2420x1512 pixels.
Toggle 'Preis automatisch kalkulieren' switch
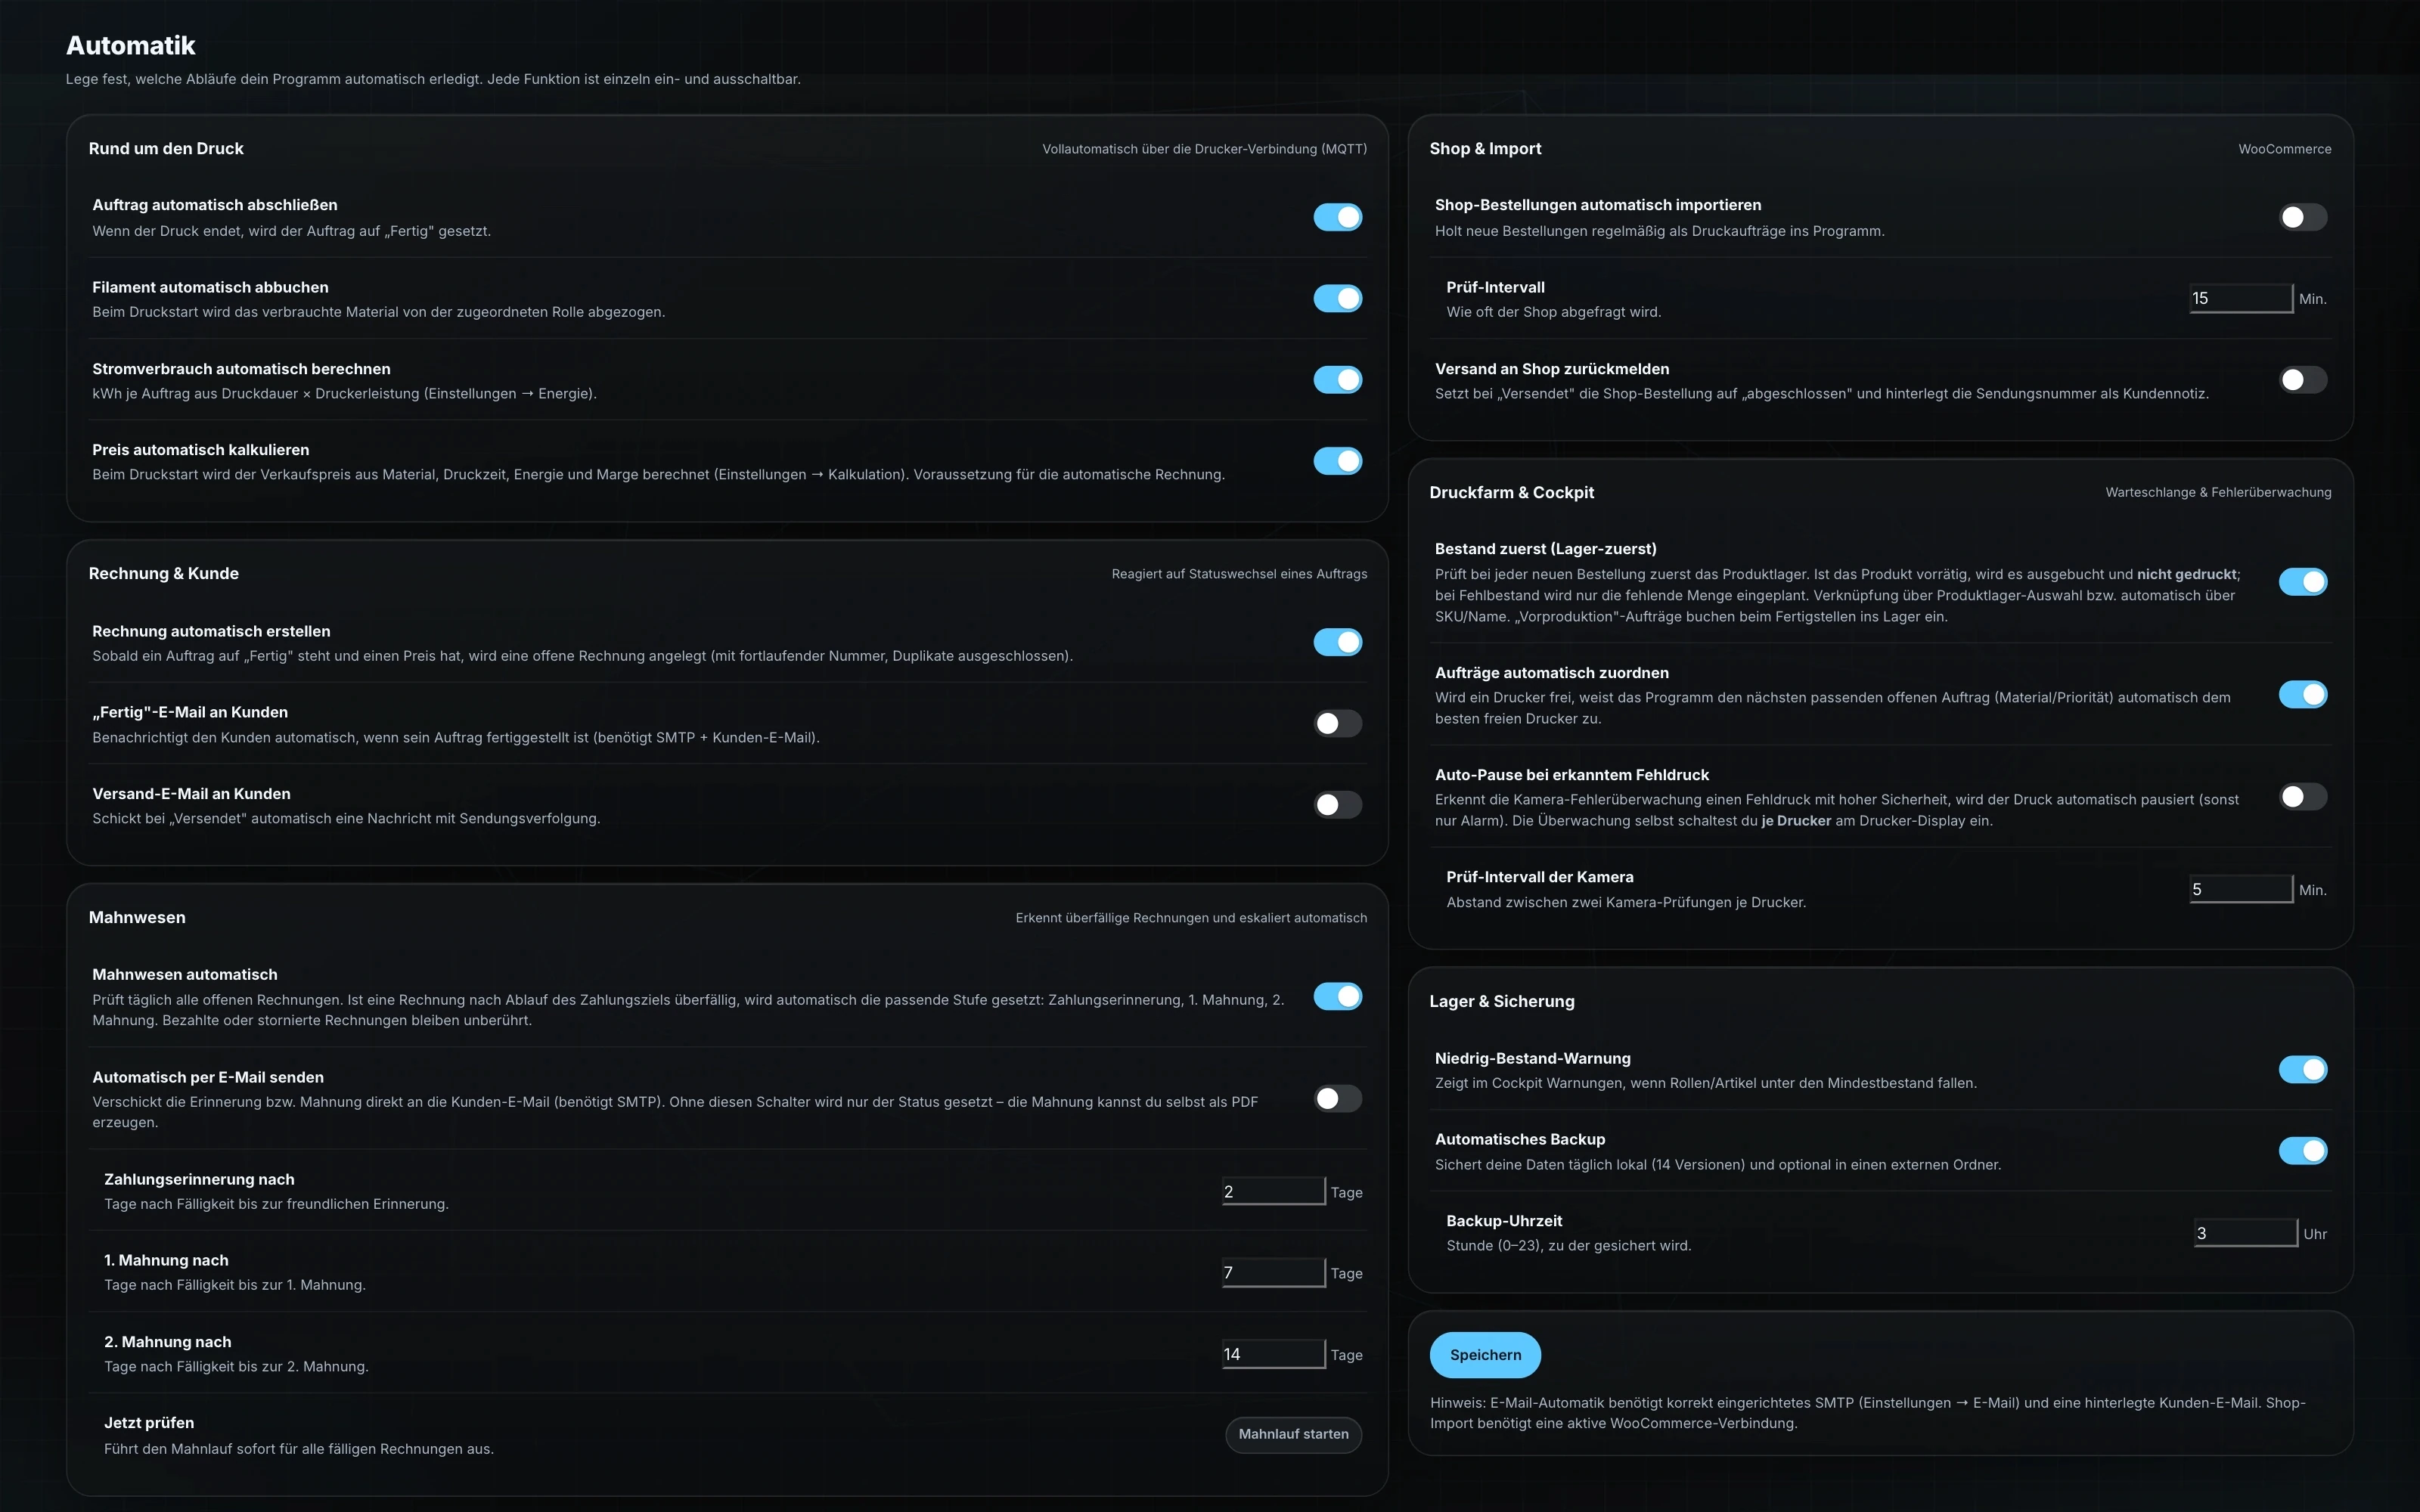click(x=1337, y=461)
